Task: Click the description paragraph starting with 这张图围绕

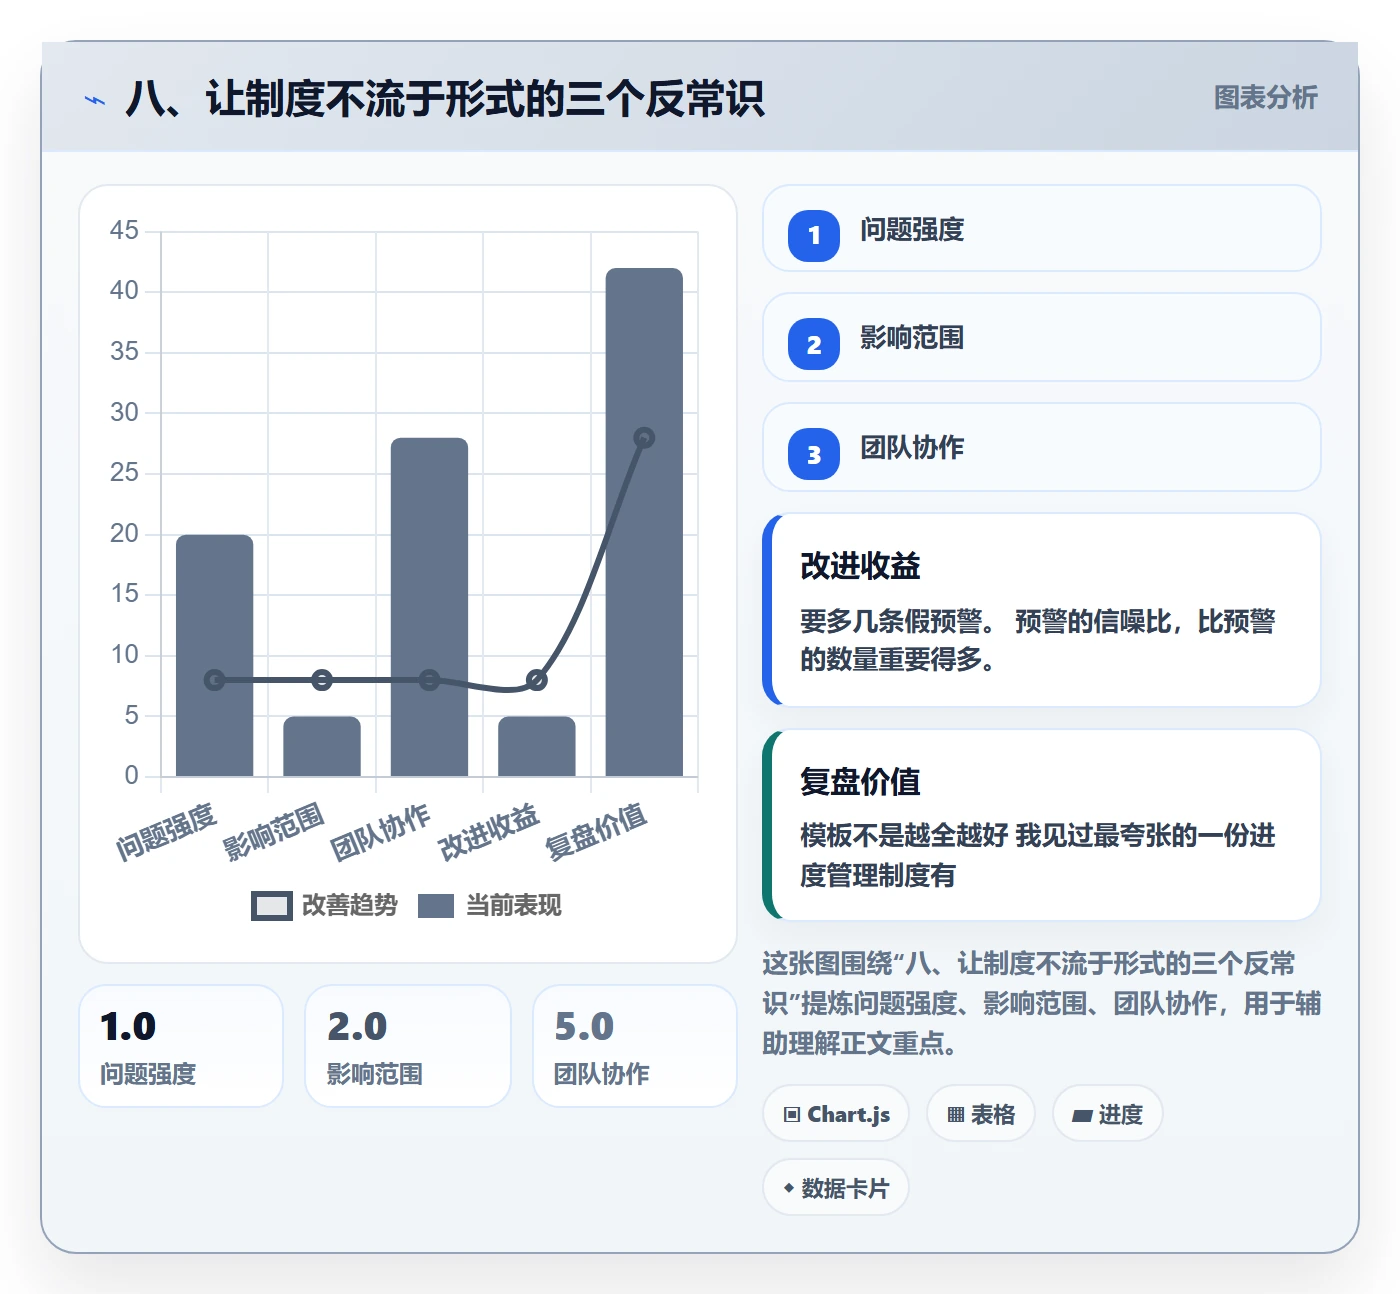Action: [x=1041, y=1003]
